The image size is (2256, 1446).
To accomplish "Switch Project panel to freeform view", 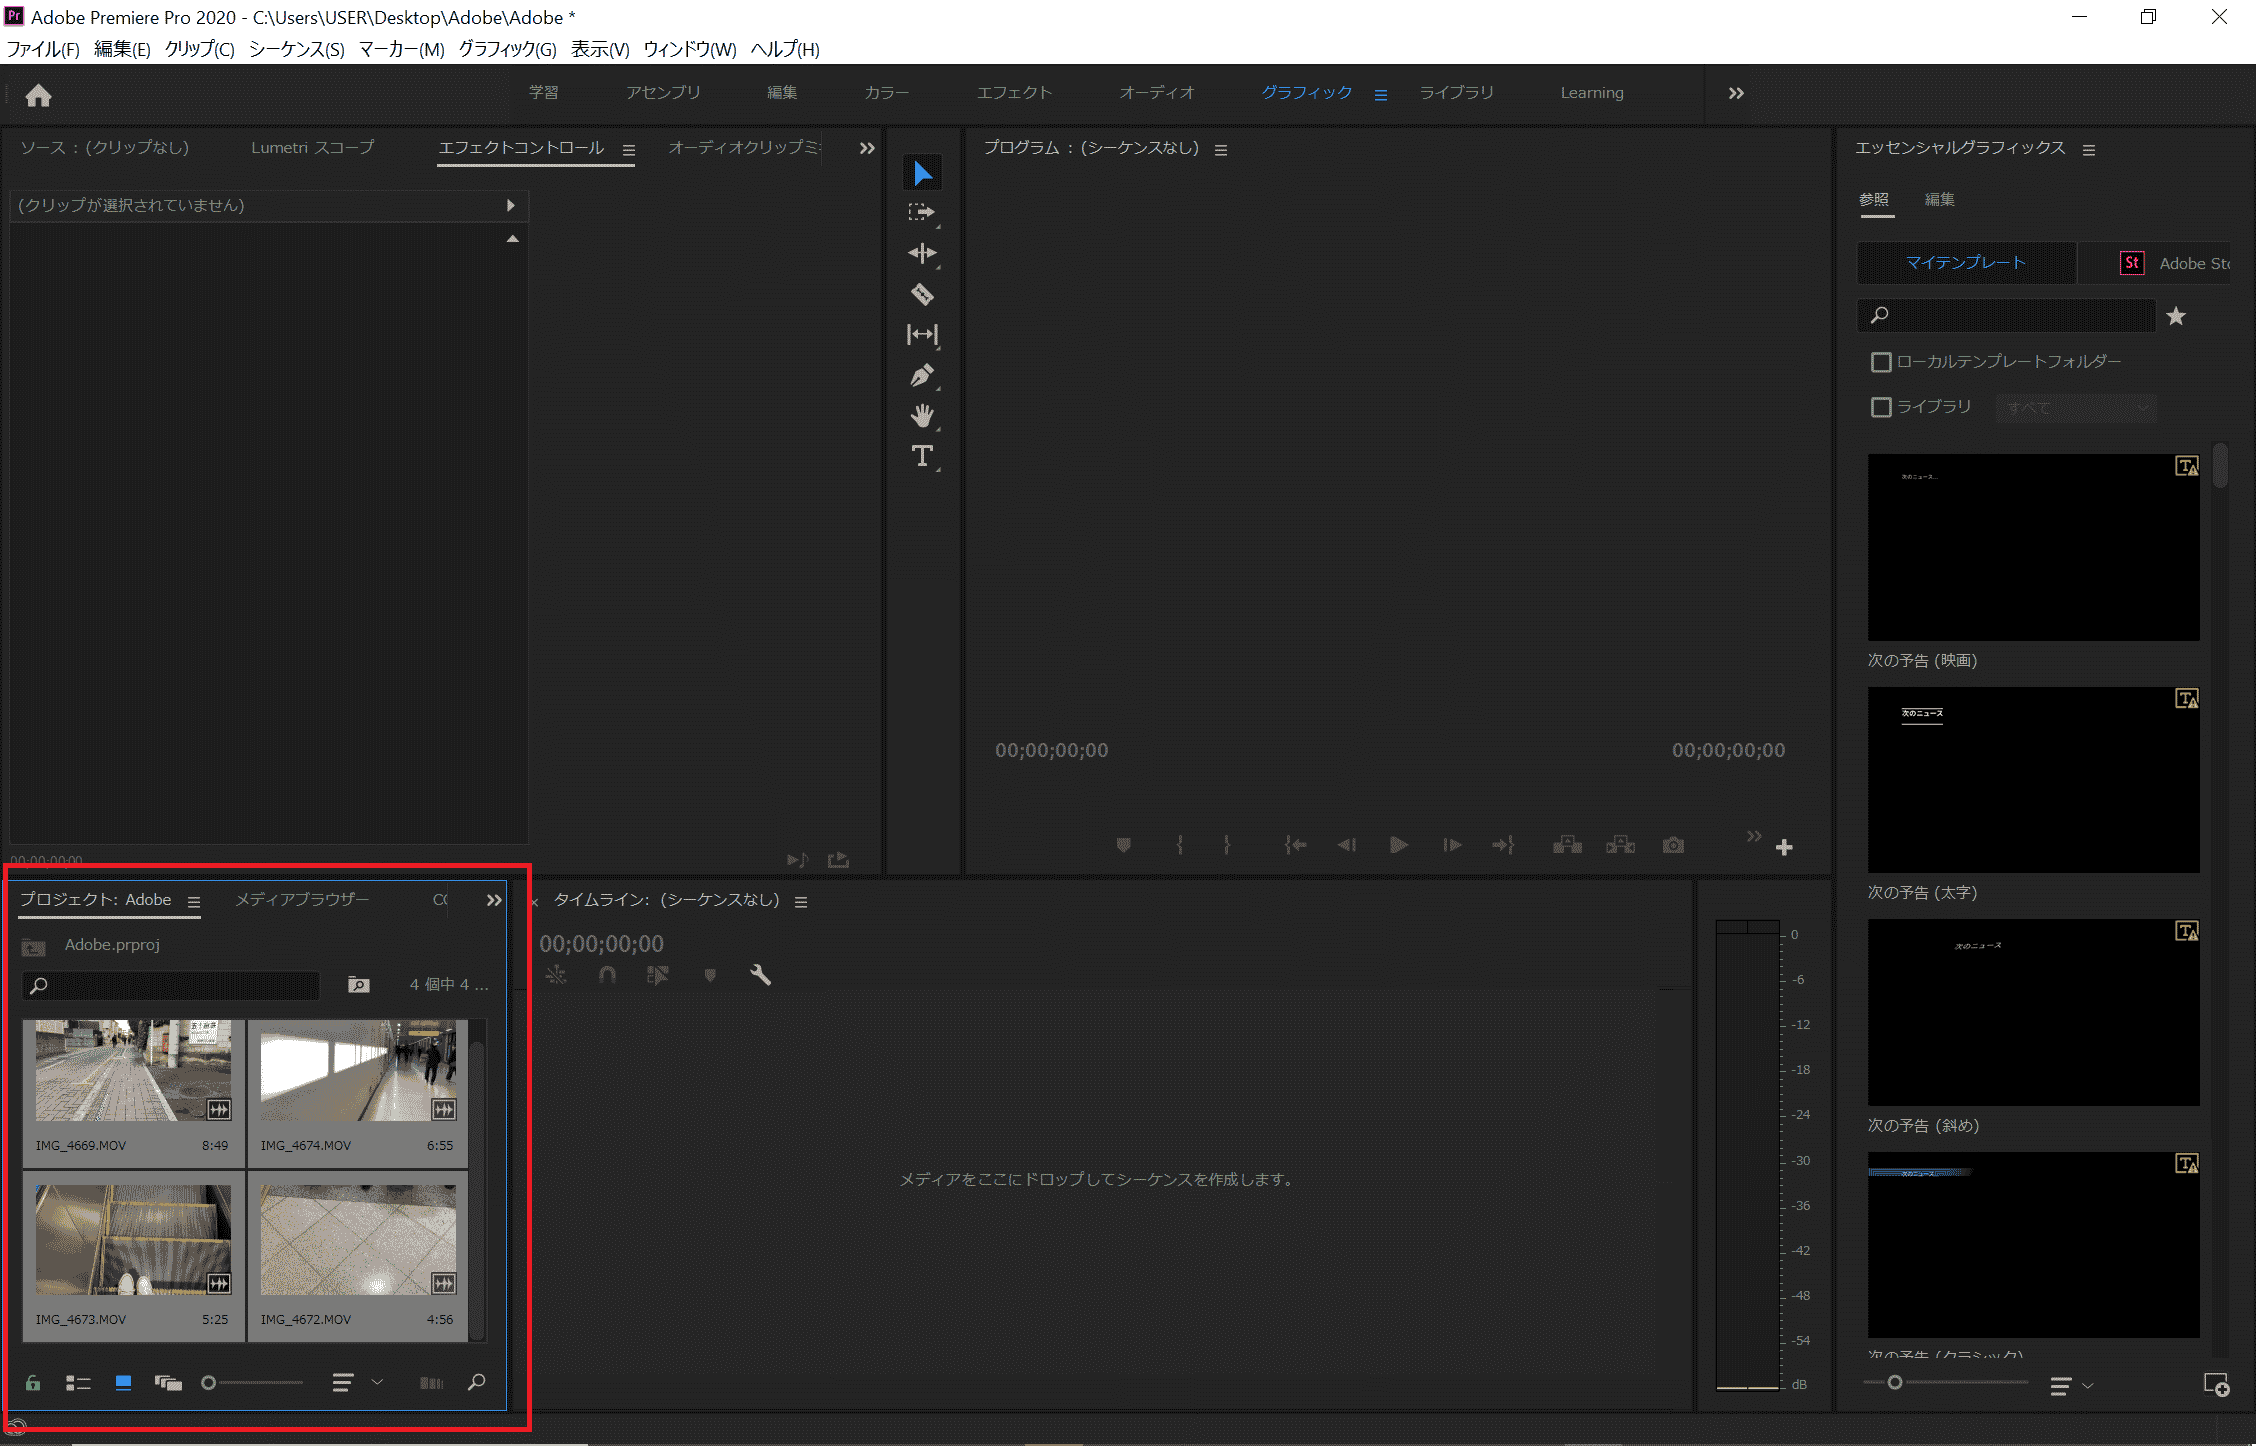I will tap(168, 1383).
